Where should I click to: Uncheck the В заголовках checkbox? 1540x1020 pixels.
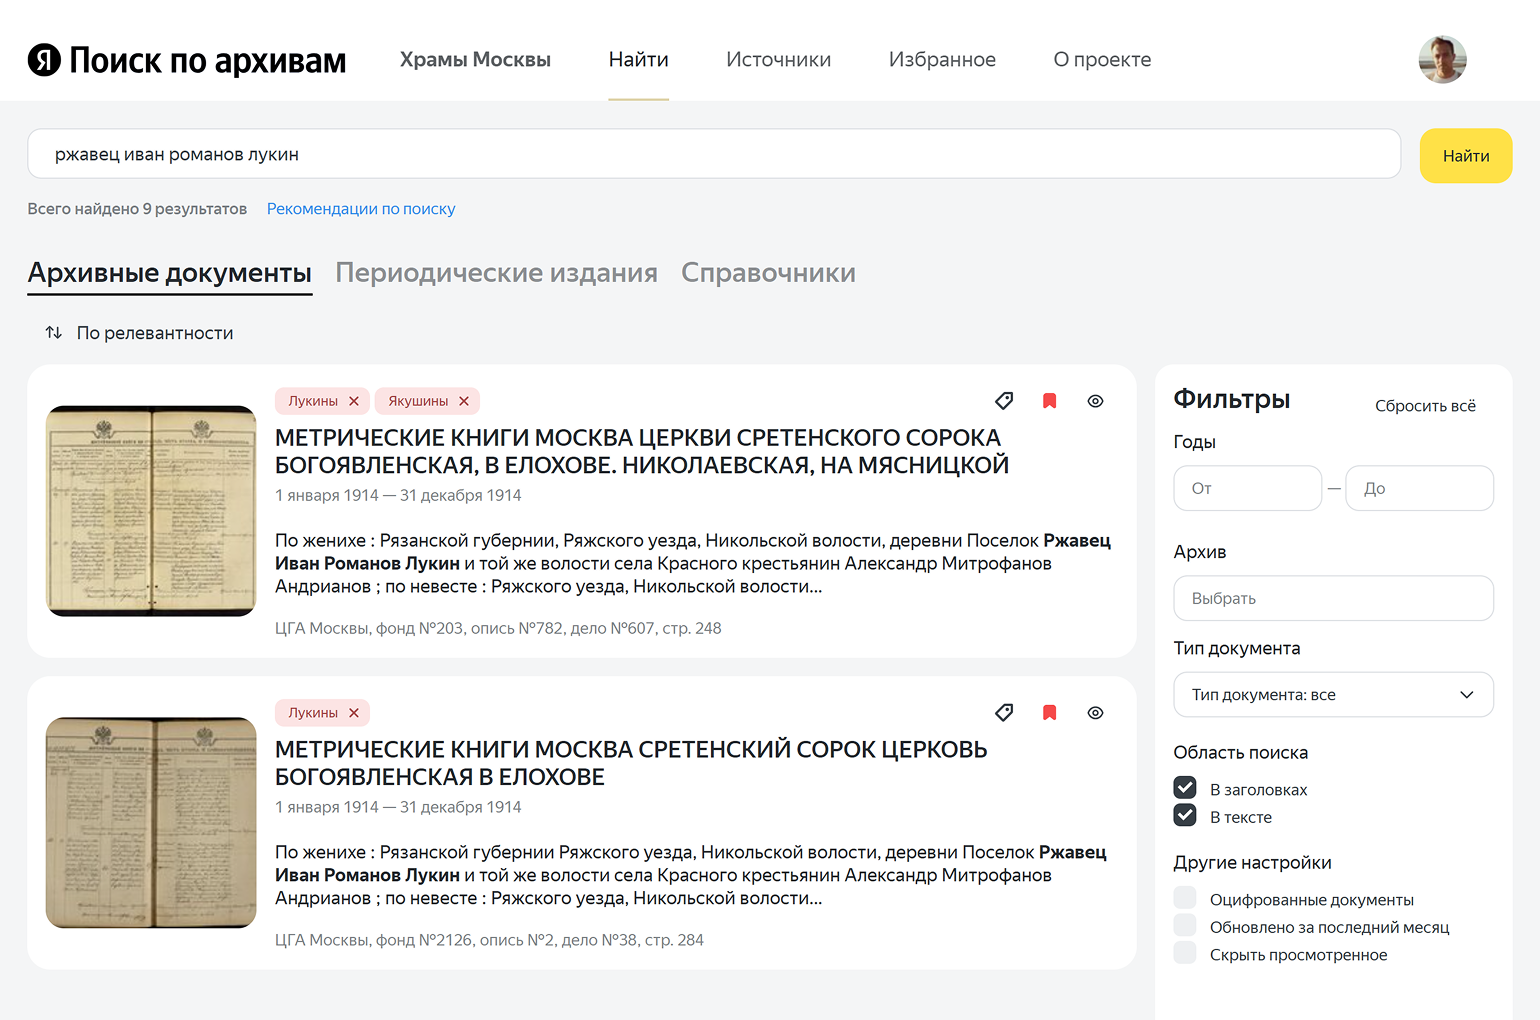(1185, 788)
